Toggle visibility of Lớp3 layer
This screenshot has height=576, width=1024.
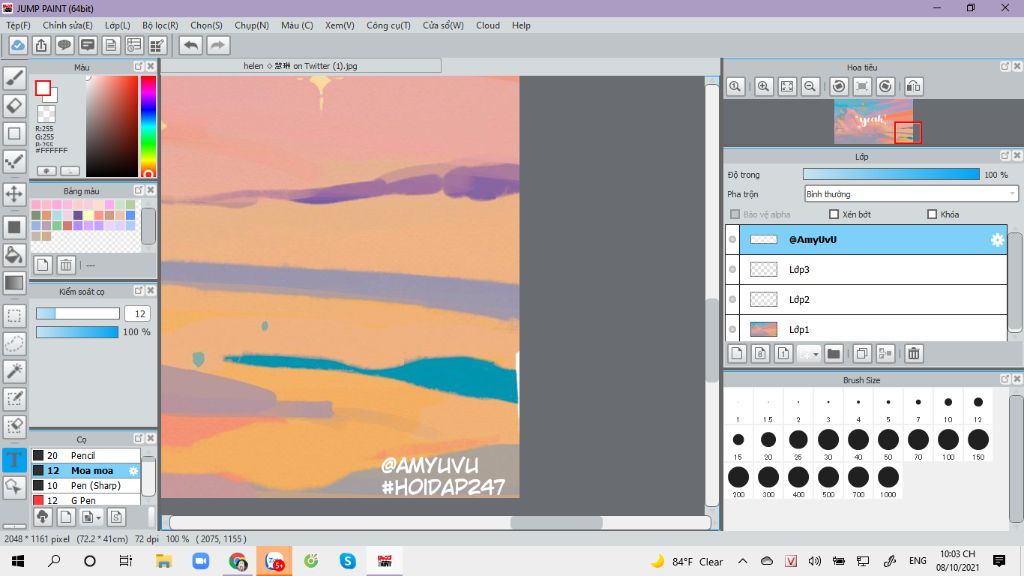point(732,269)
